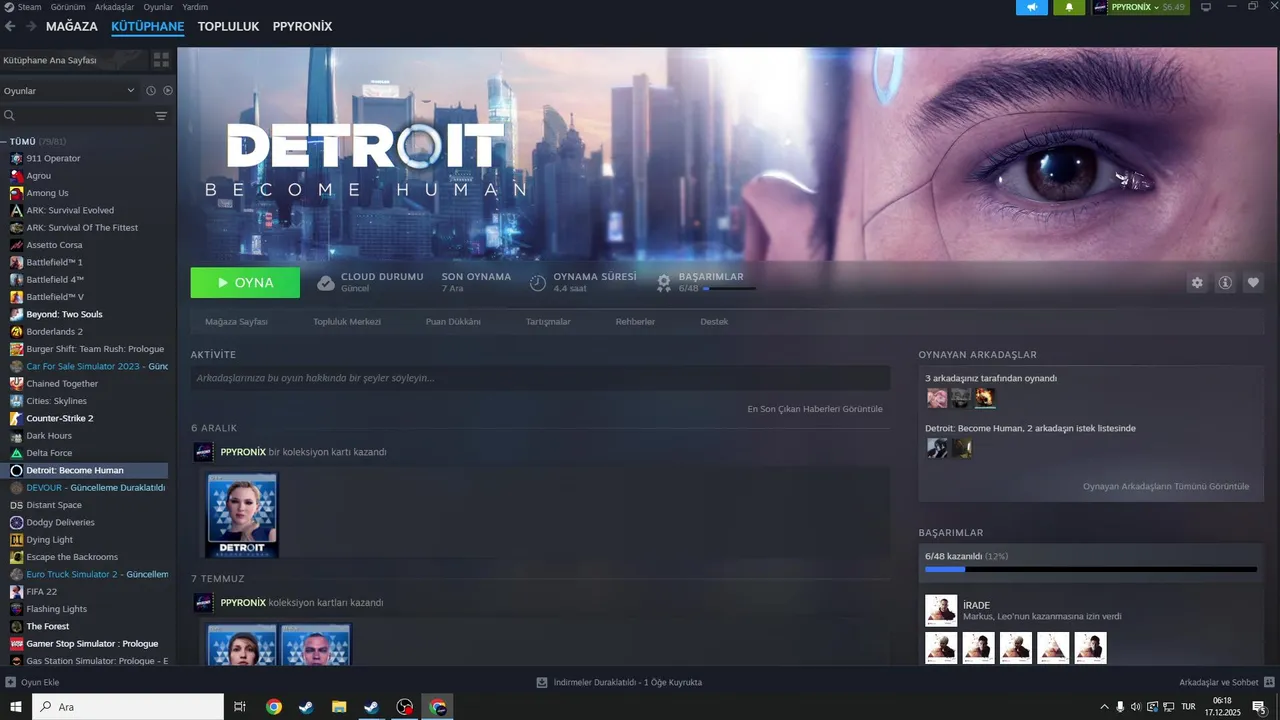
Task: View all Oynayan Arkadaşlar link
Action: click(1166, 487)
